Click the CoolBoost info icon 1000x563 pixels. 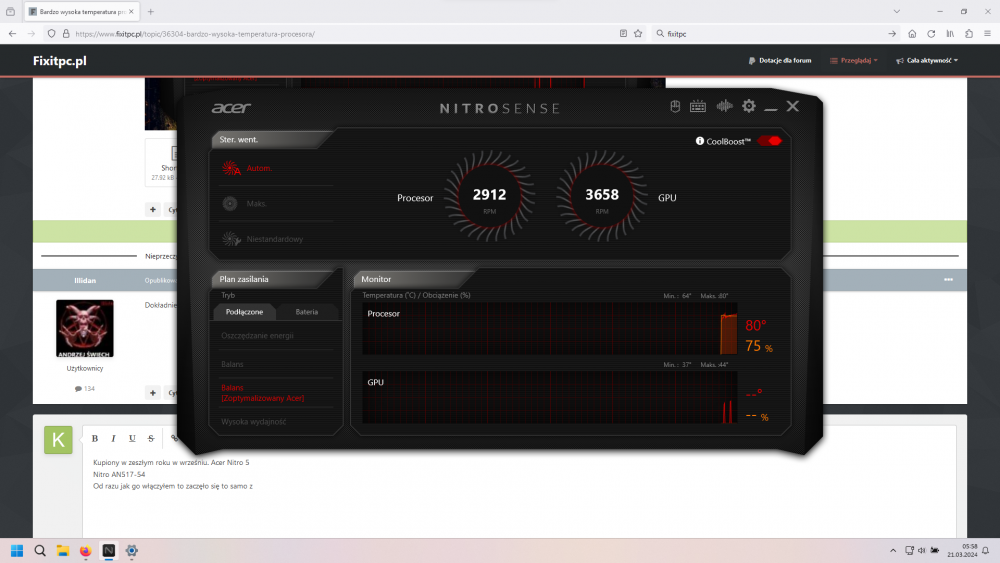tap(699, 141)
